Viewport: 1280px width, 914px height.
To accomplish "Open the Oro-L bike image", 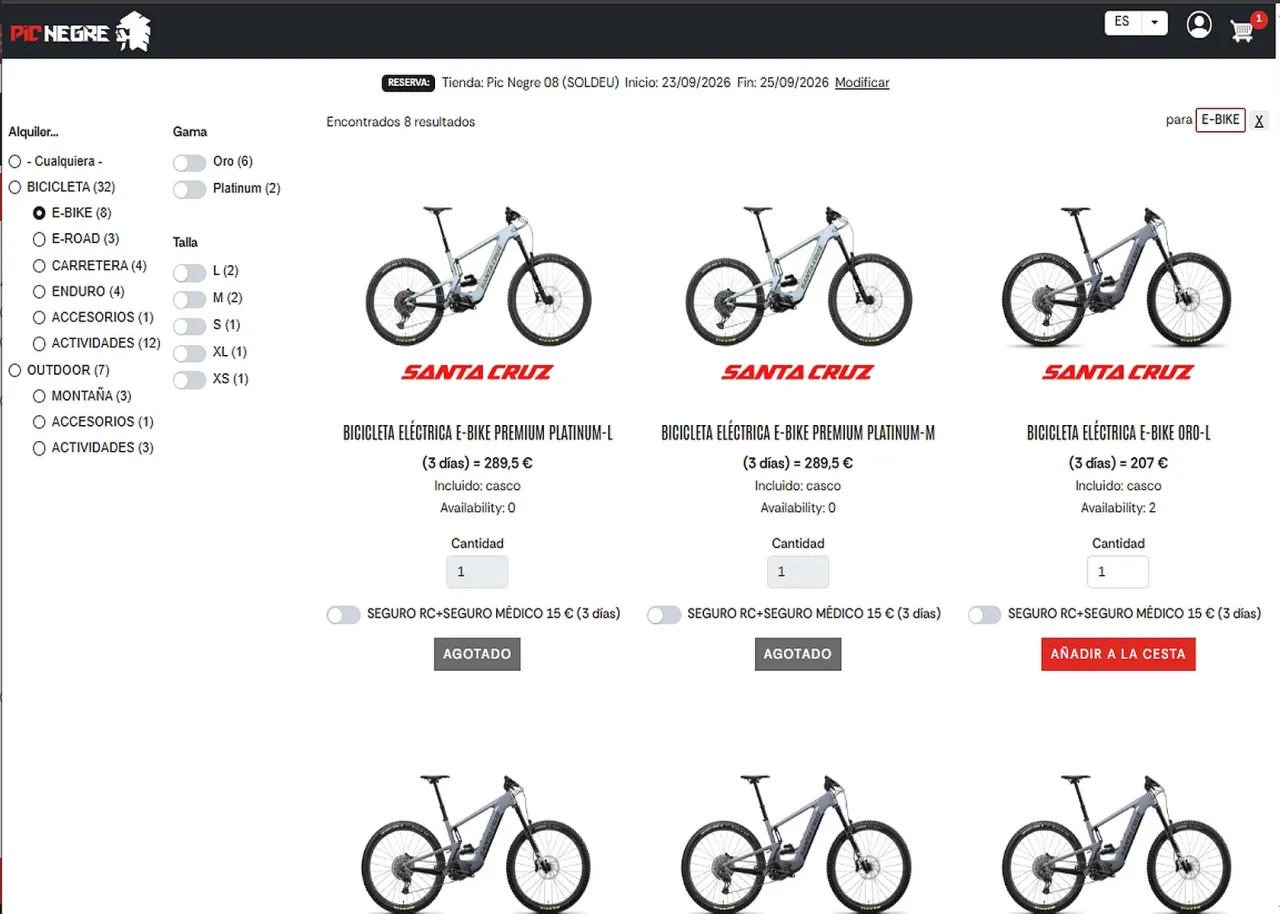I will 1118,277.
